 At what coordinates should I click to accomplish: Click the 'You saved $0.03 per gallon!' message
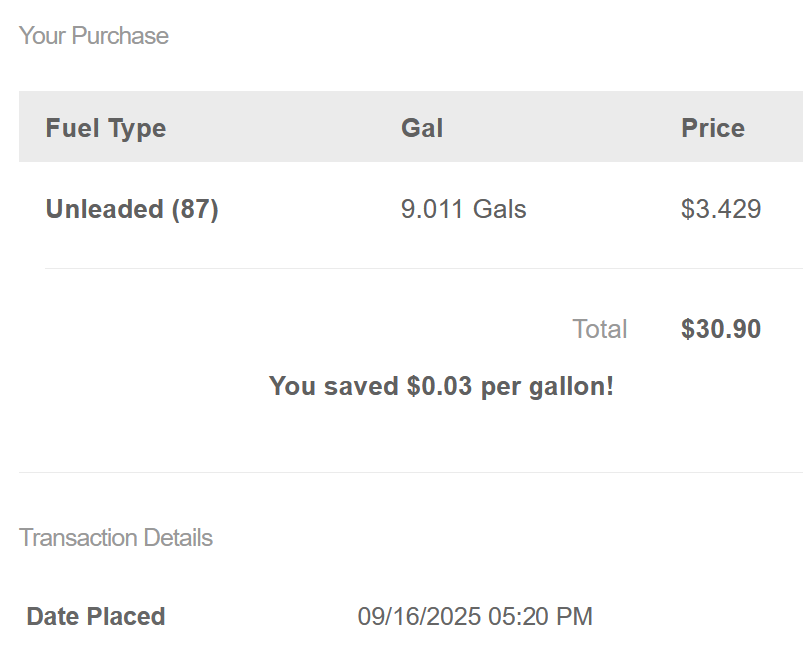[x=441, y=386]
